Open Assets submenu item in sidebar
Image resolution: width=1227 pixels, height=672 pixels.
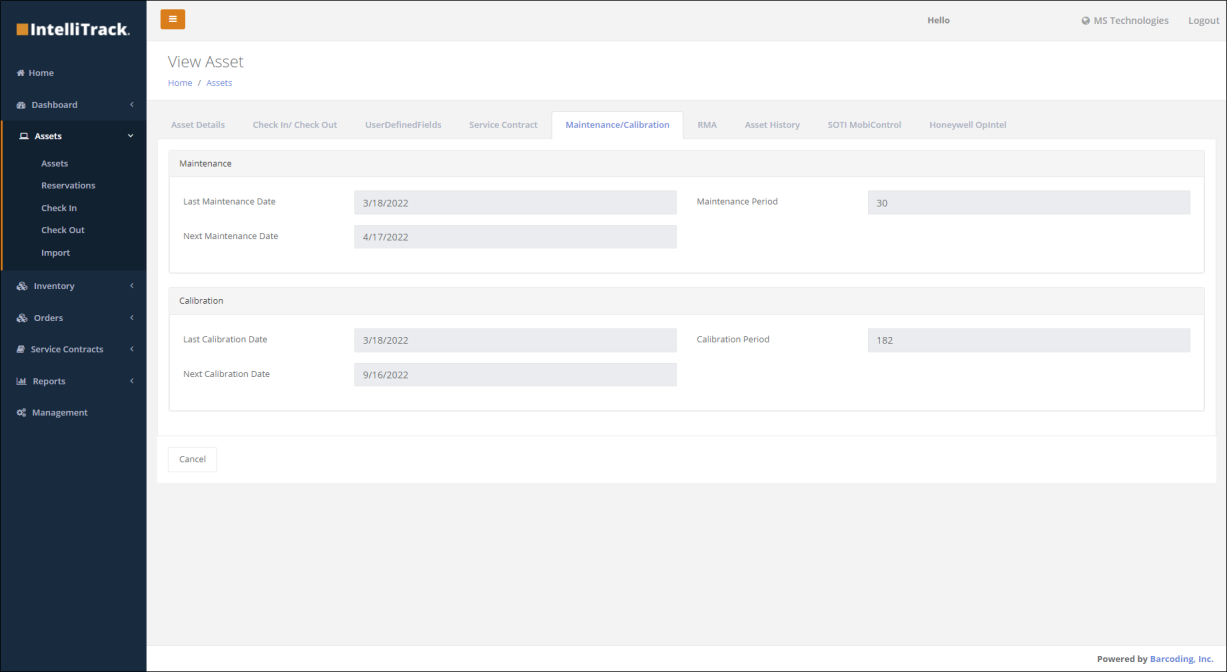(55, 163)
